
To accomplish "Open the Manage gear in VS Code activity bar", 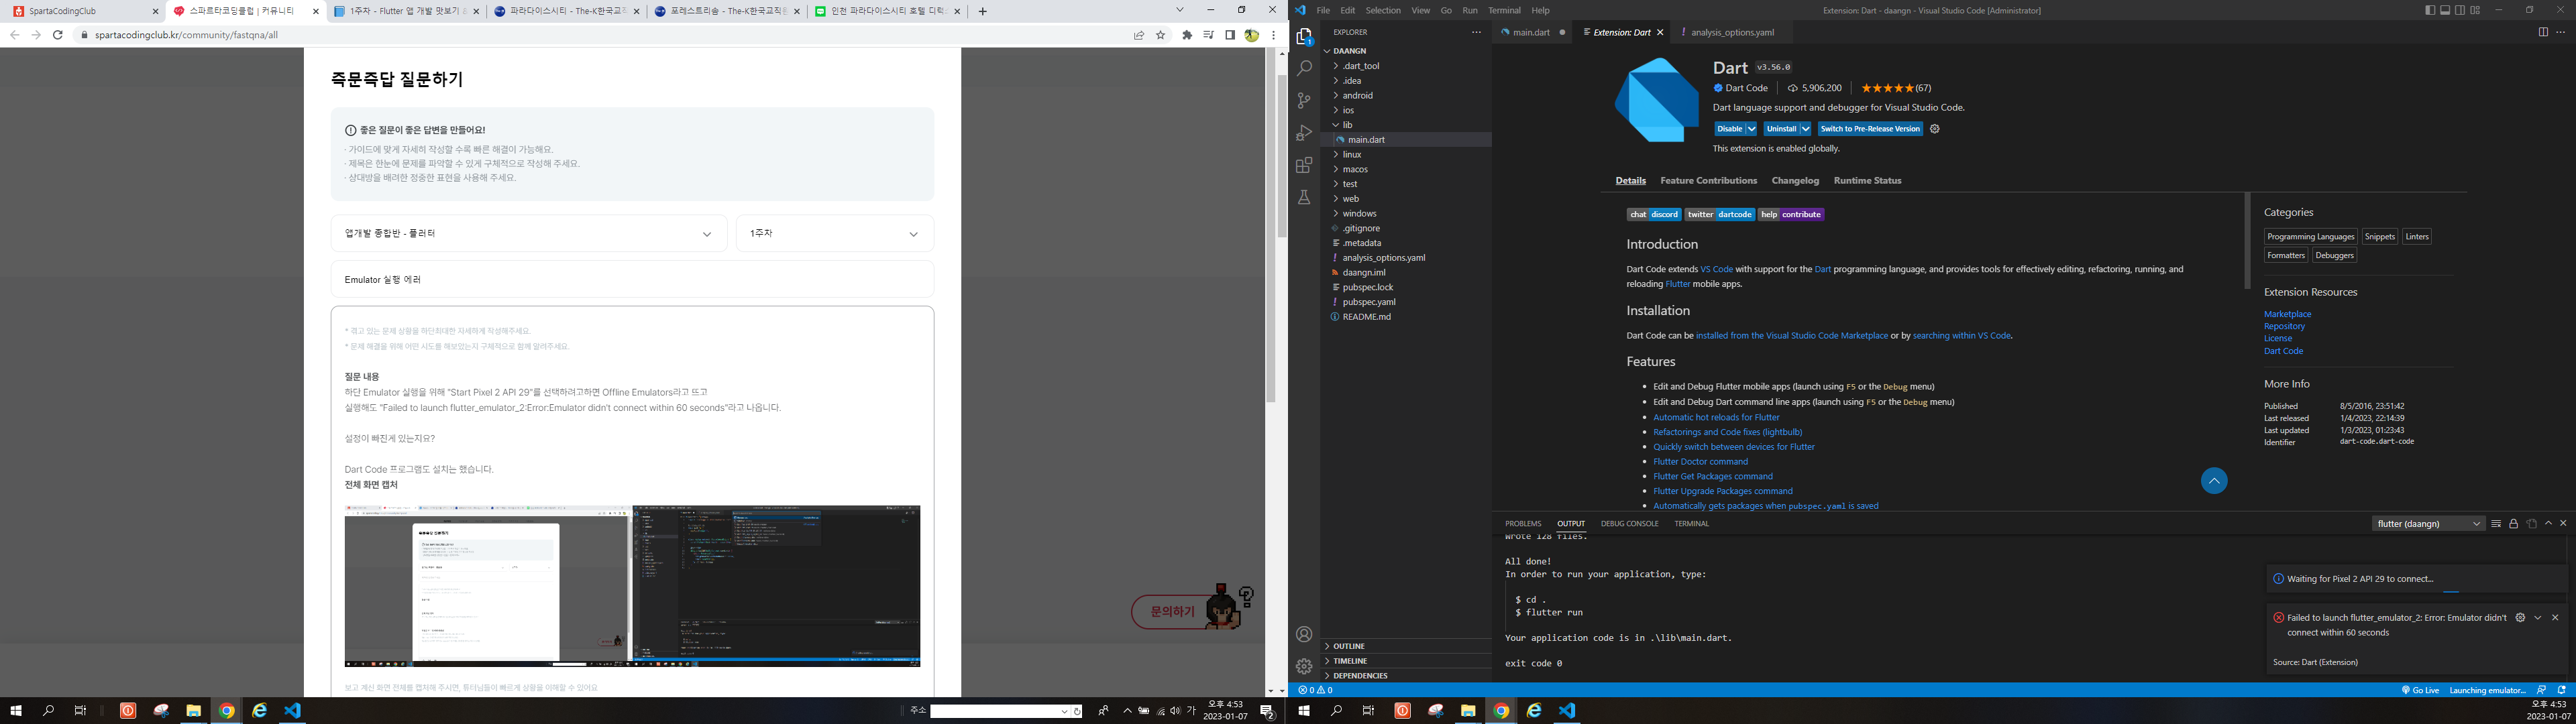I will pos(1304,666).
